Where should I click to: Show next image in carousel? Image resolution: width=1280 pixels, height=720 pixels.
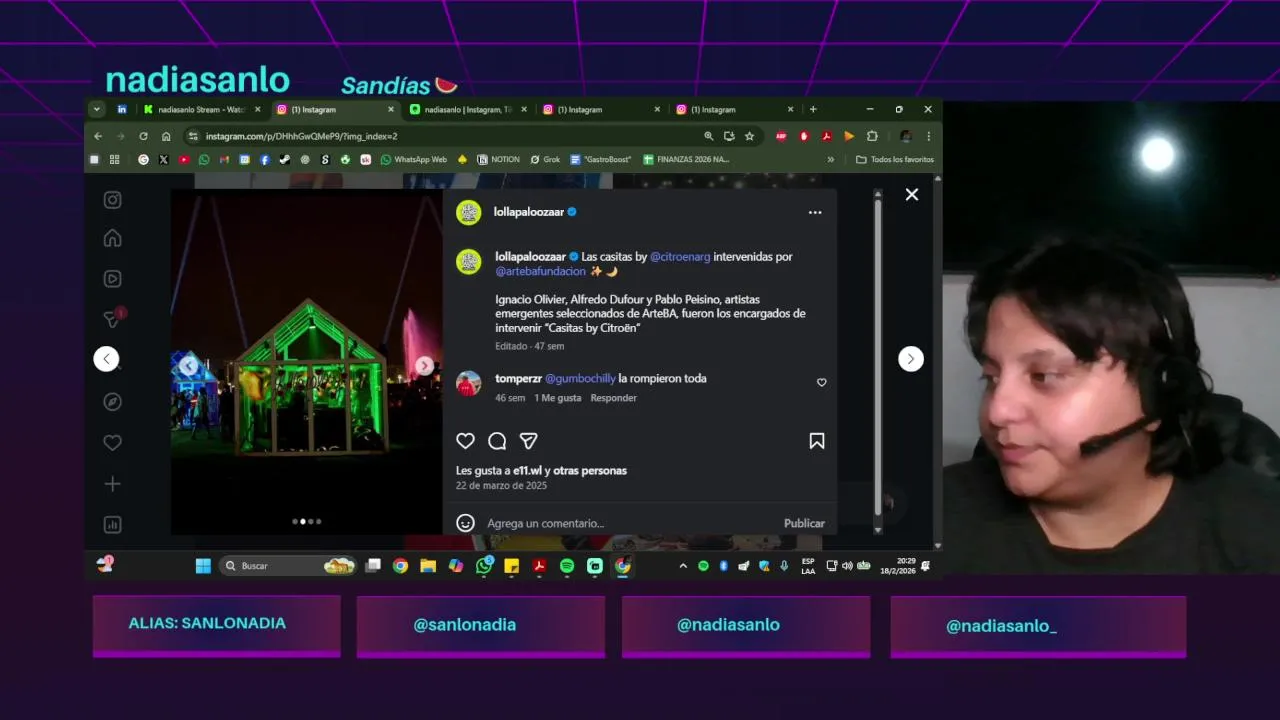pyautogui.click(x=425, y=366)
